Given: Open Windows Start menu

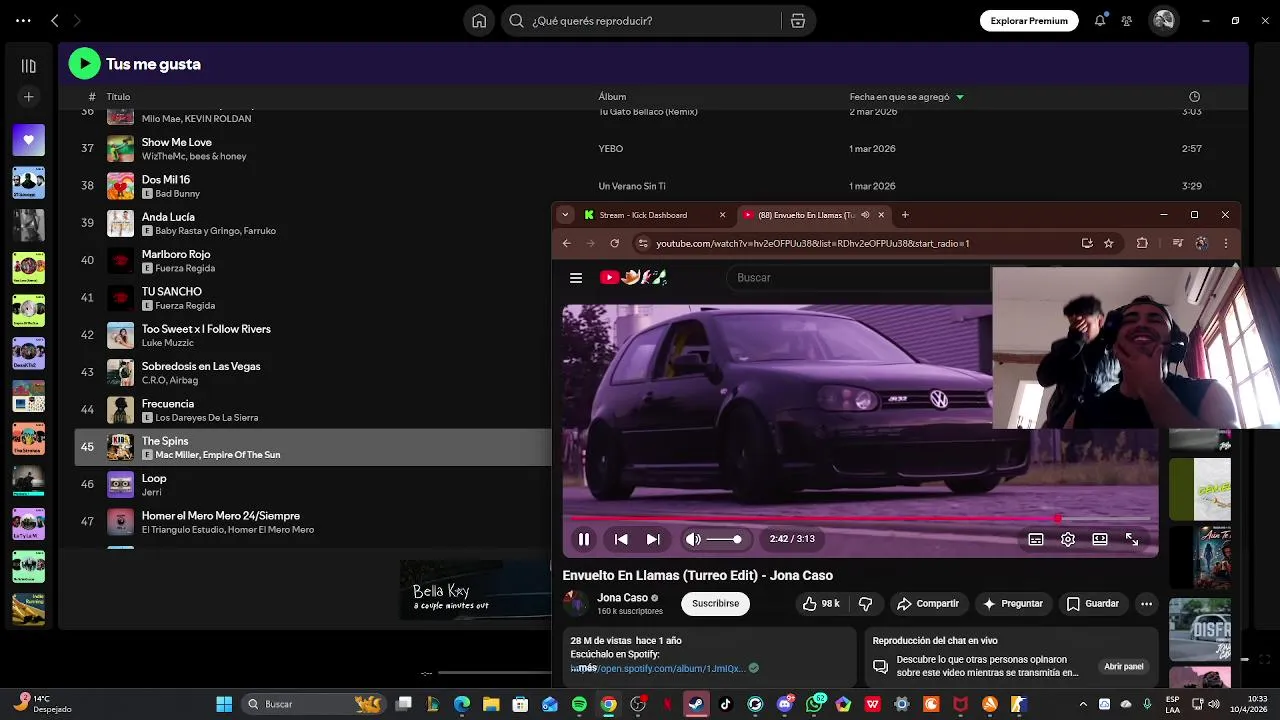Looking at the screenshot, I should coord(224,704).
